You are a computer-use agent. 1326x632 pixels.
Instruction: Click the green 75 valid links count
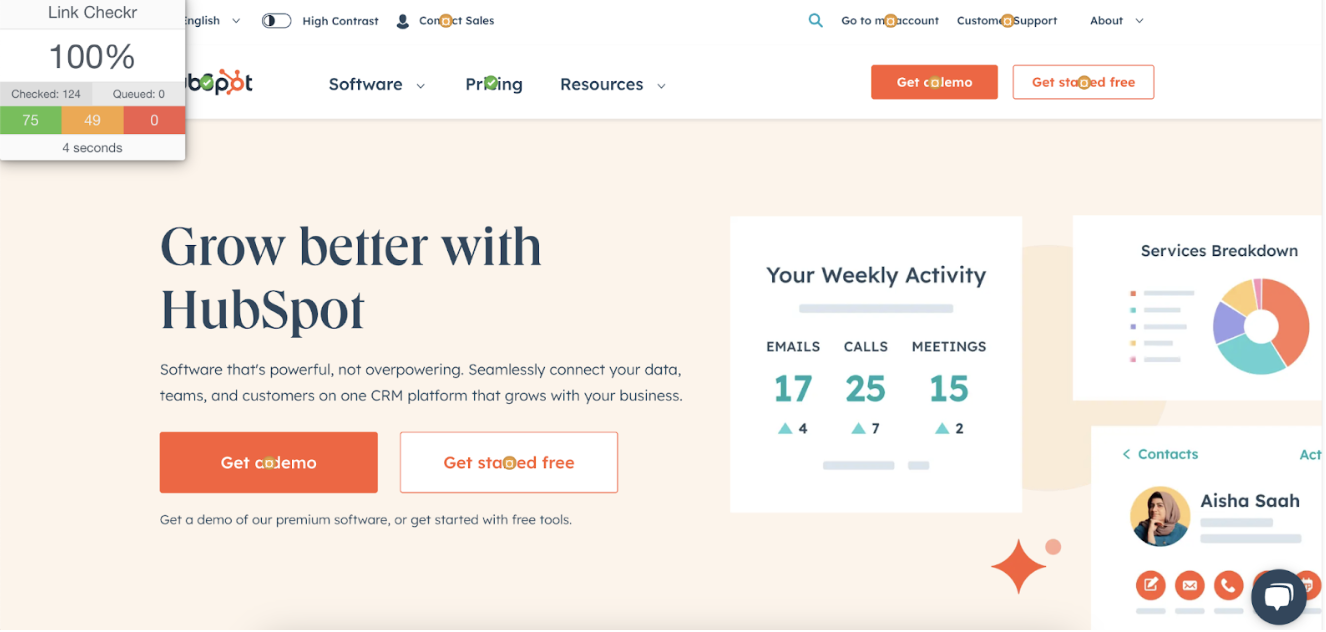point(31,120)
